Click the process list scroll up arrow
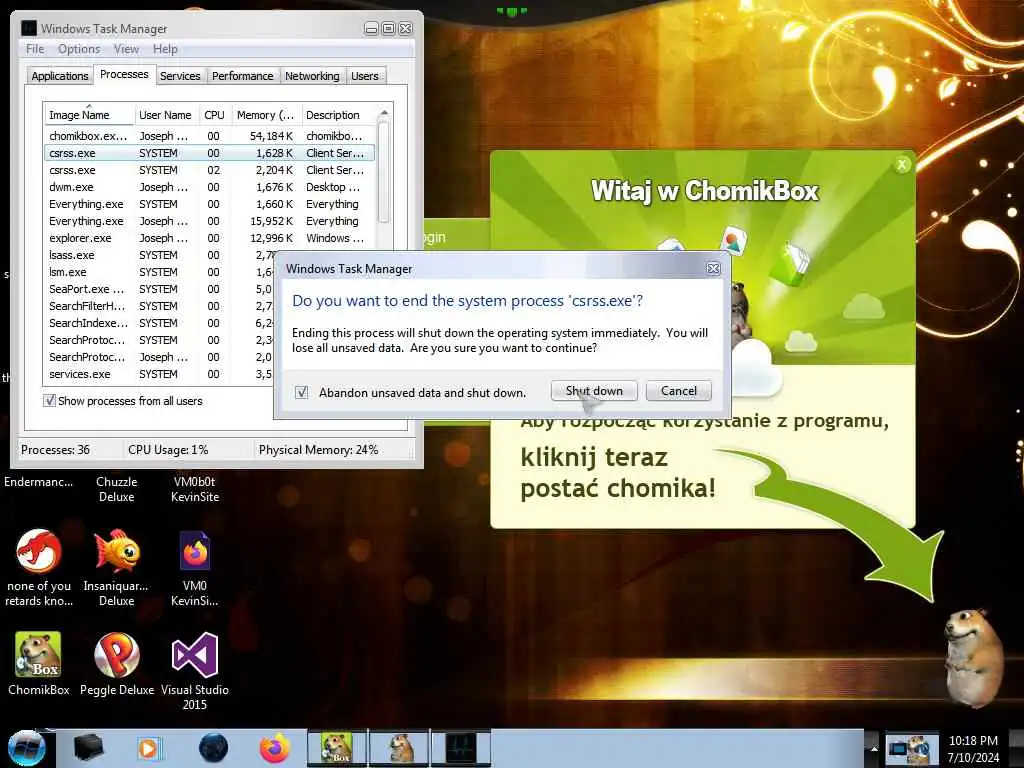The width and height of the screenshot is (1024, 768). (x=384, y=113)
